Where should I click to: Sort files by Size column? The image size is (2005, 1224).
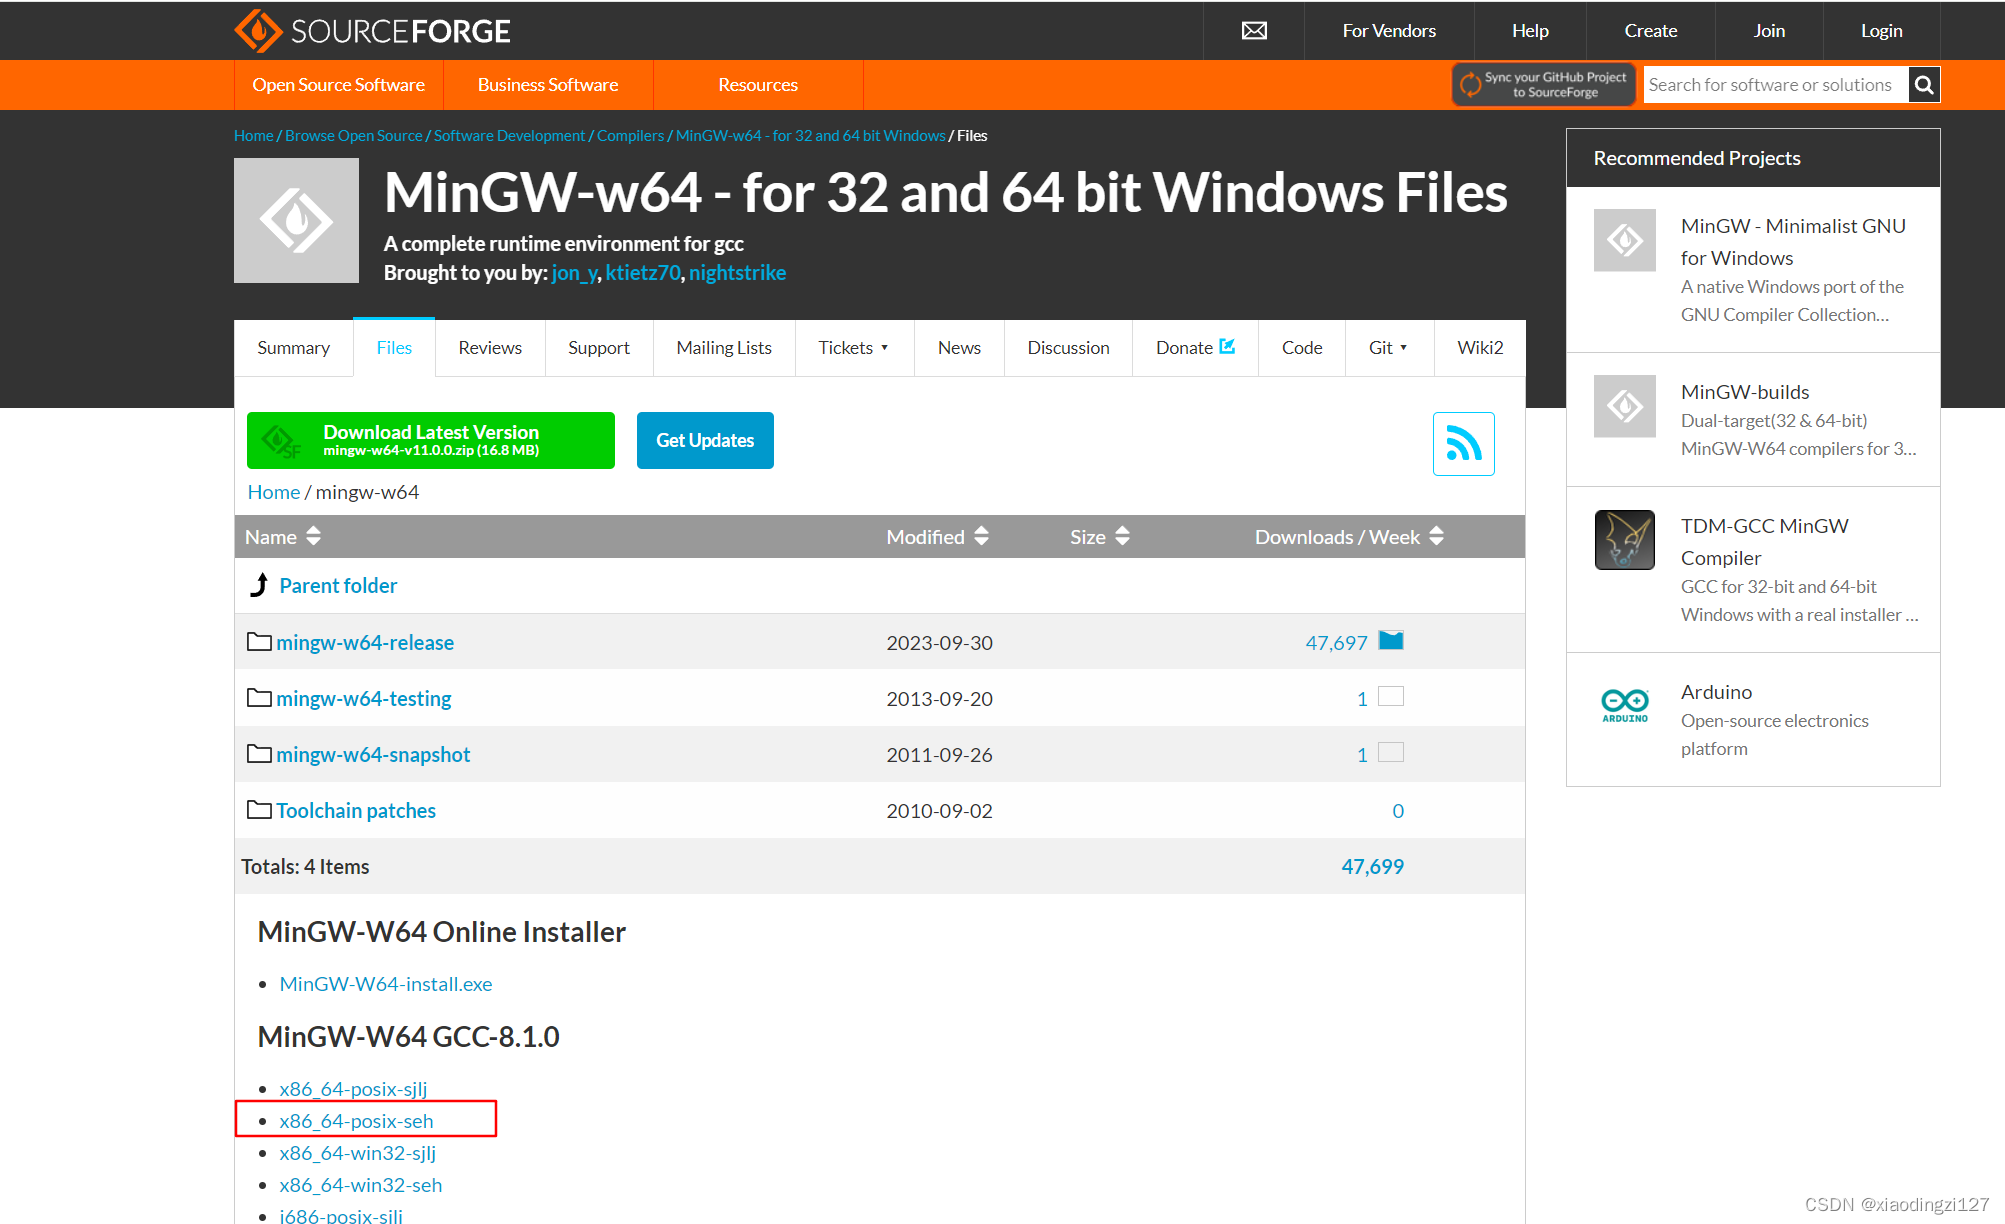(1100, 537)
